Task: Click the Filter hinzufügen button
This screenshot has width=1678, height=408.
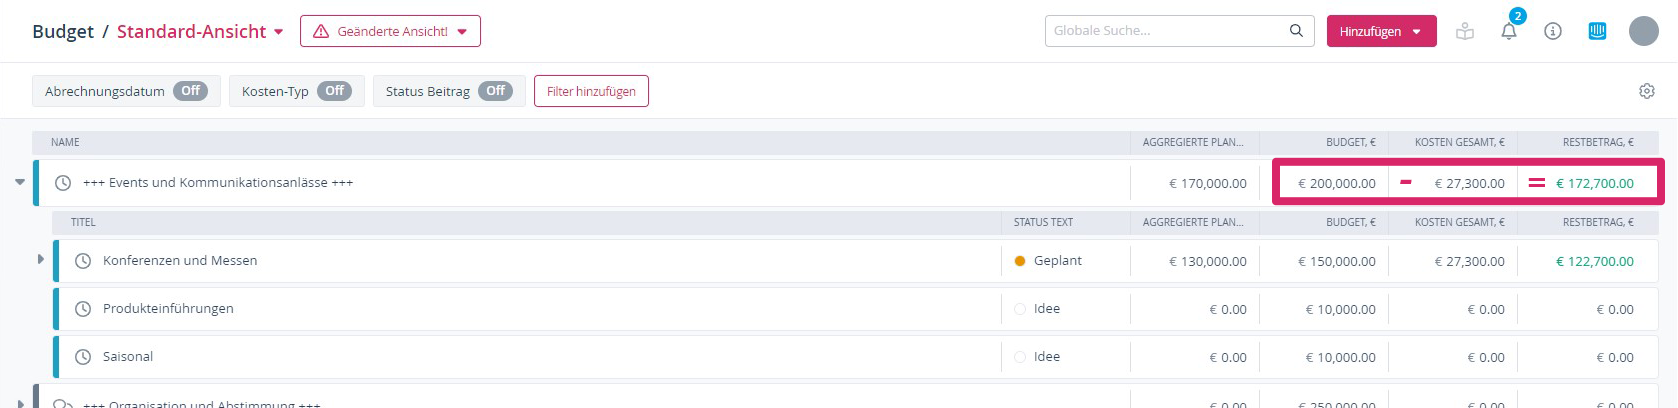Action: 591,91
